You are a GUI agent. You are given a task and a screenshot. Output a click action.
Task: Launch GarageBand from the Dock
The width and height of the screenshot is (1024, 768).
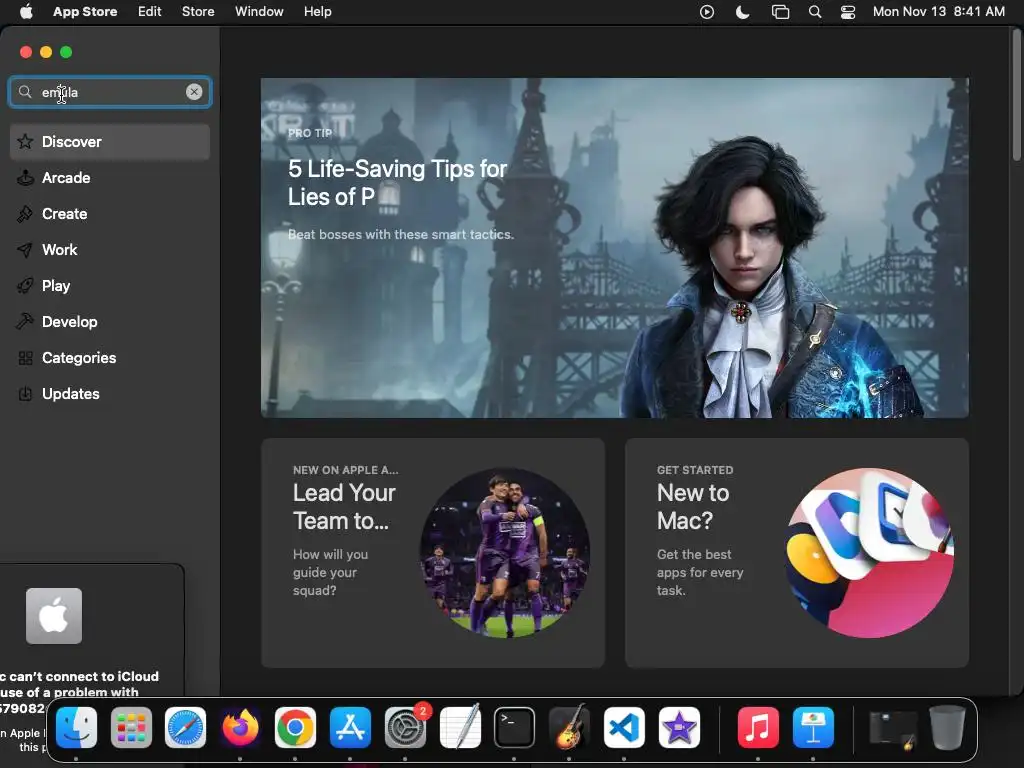[569, 726]
